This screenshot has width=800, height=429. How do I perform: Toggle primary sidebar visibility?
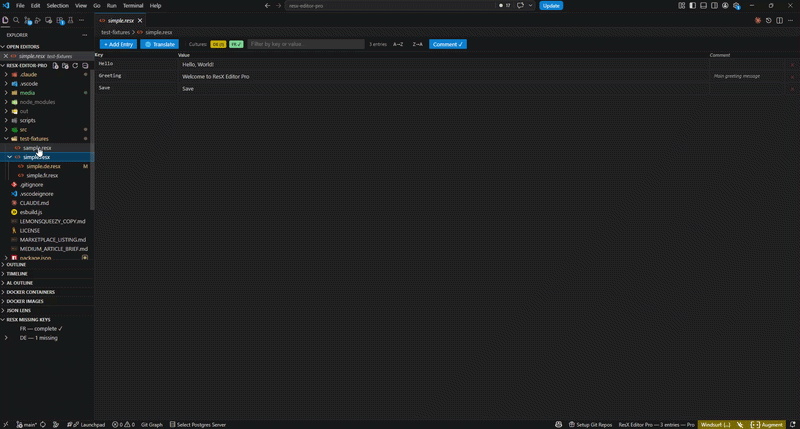click(x=692, y=6)
